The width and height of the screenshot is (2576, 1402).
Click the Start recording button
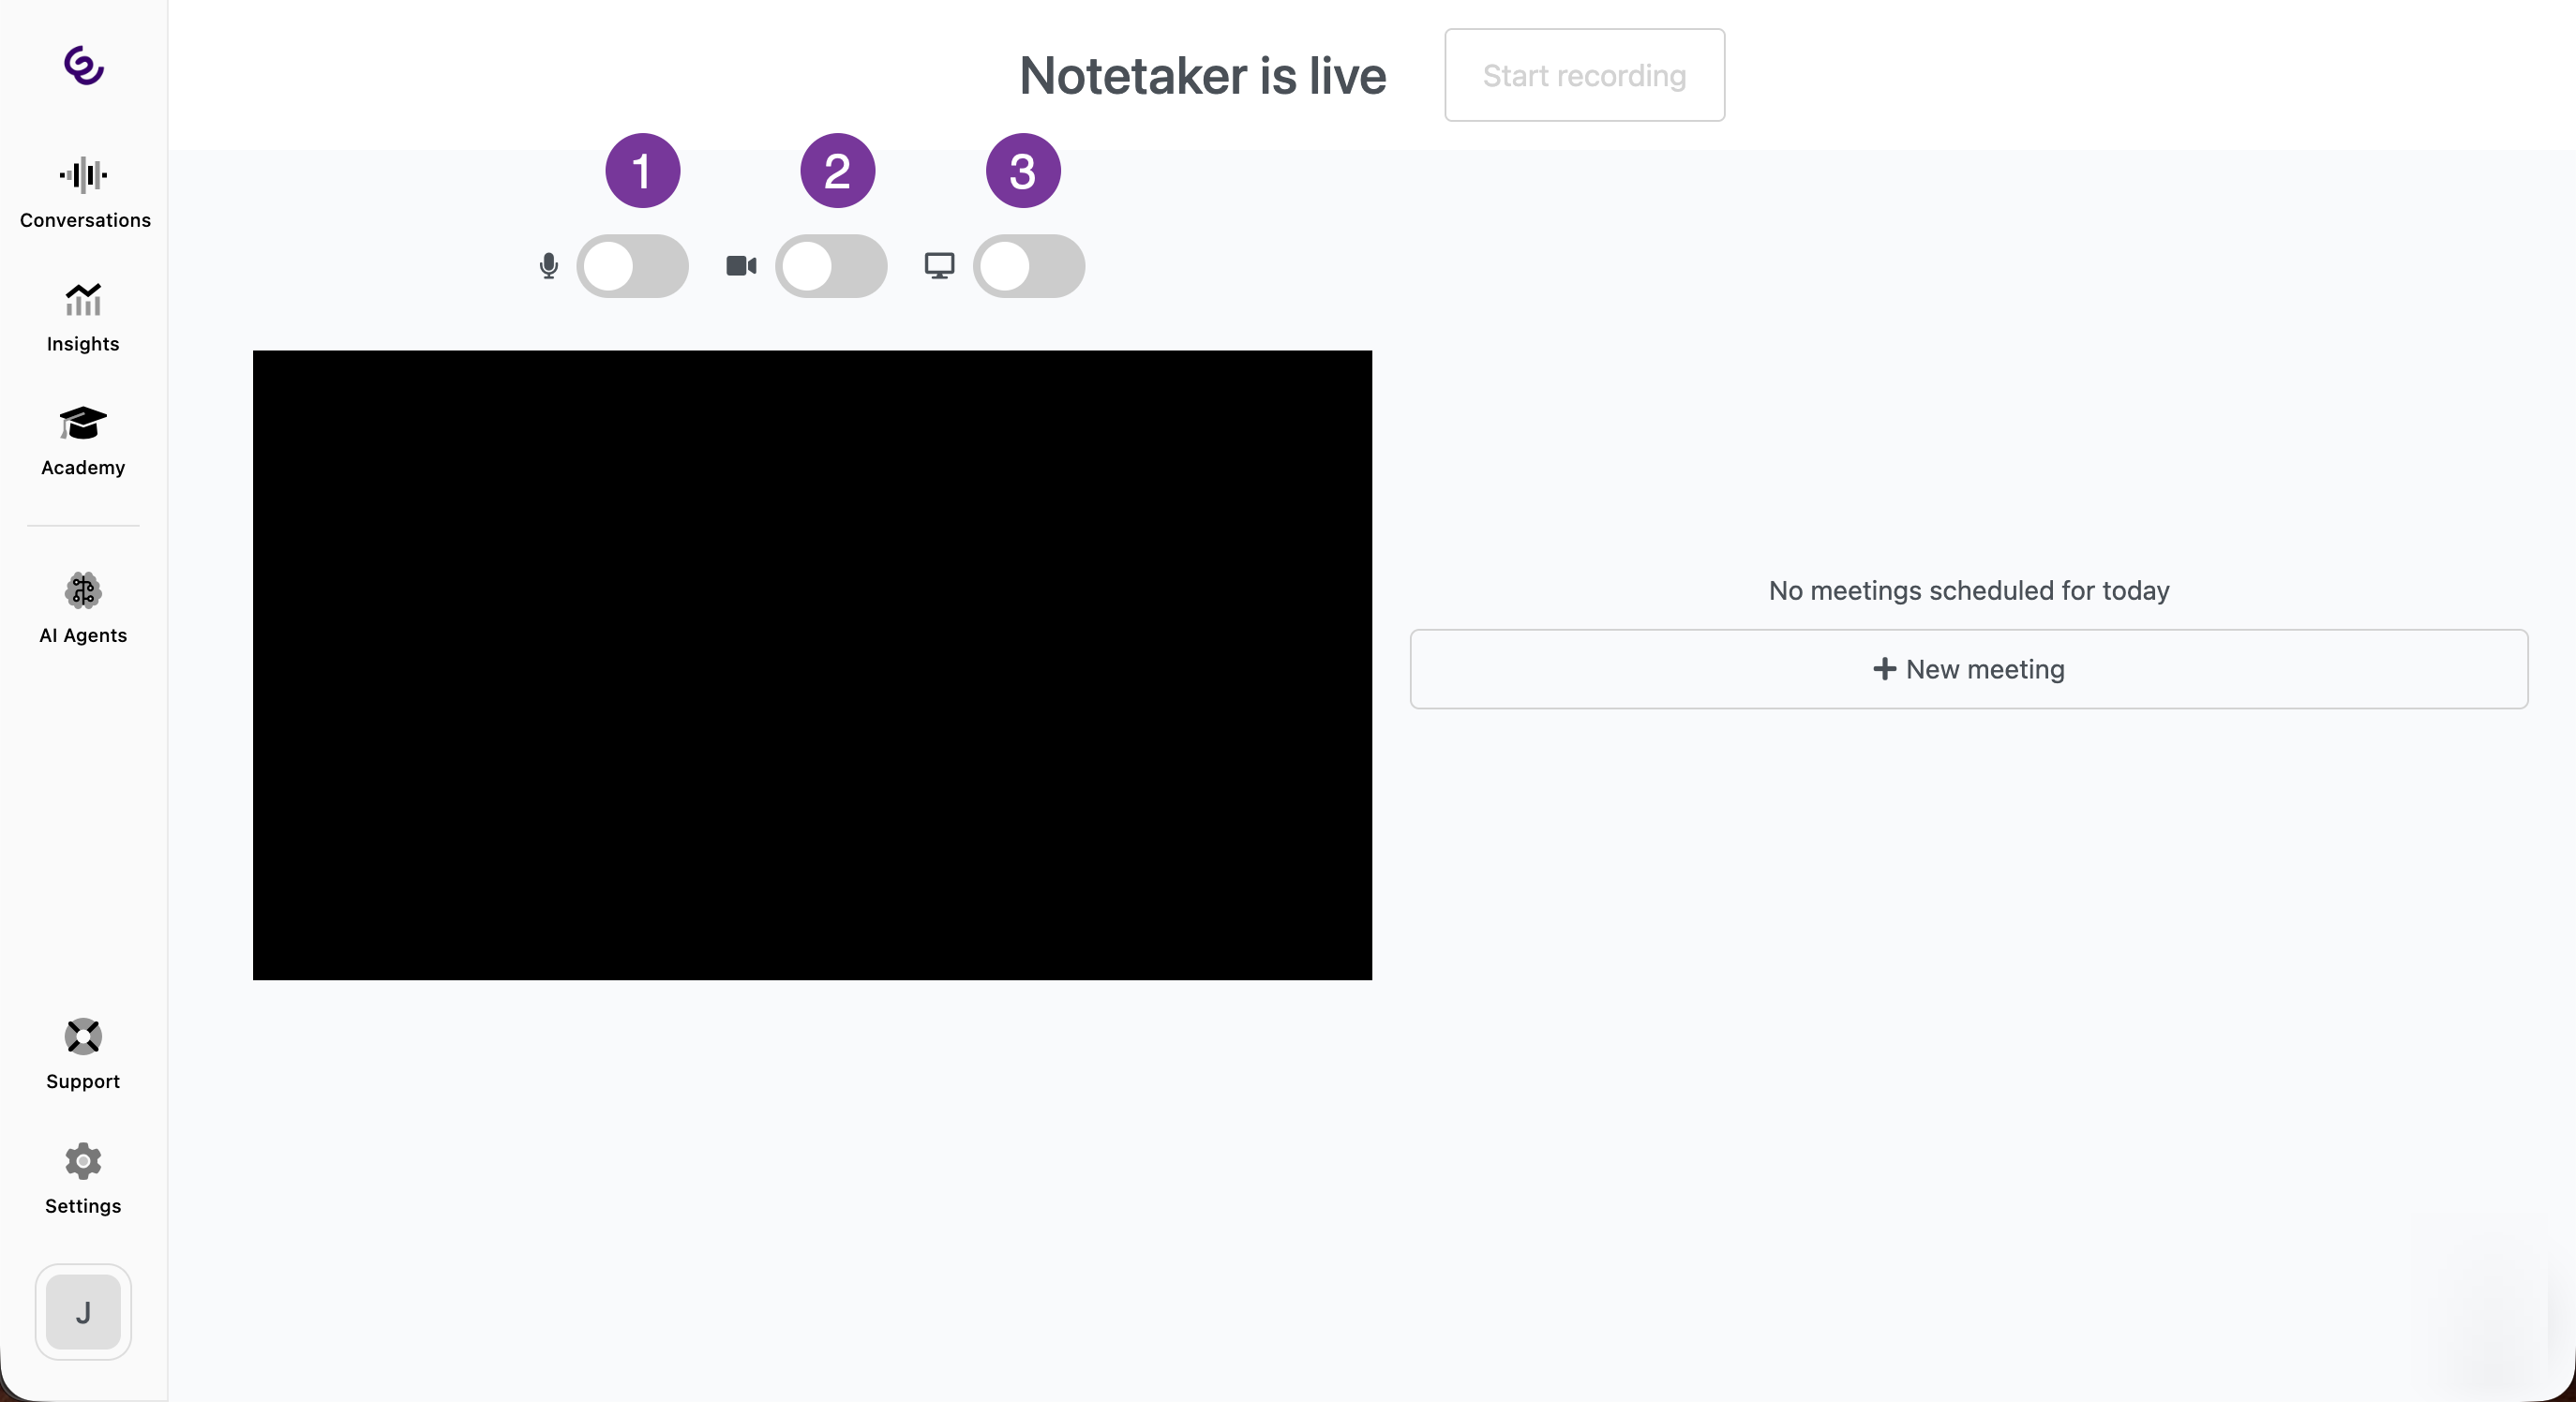click(x=1583, y=75)
